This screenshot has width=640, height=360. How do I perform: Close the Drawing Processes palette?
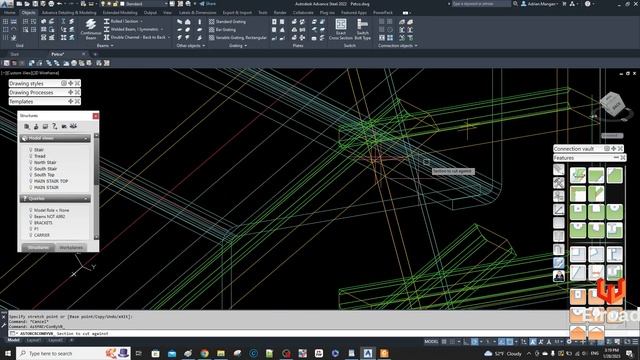click(x=77, y=92)
